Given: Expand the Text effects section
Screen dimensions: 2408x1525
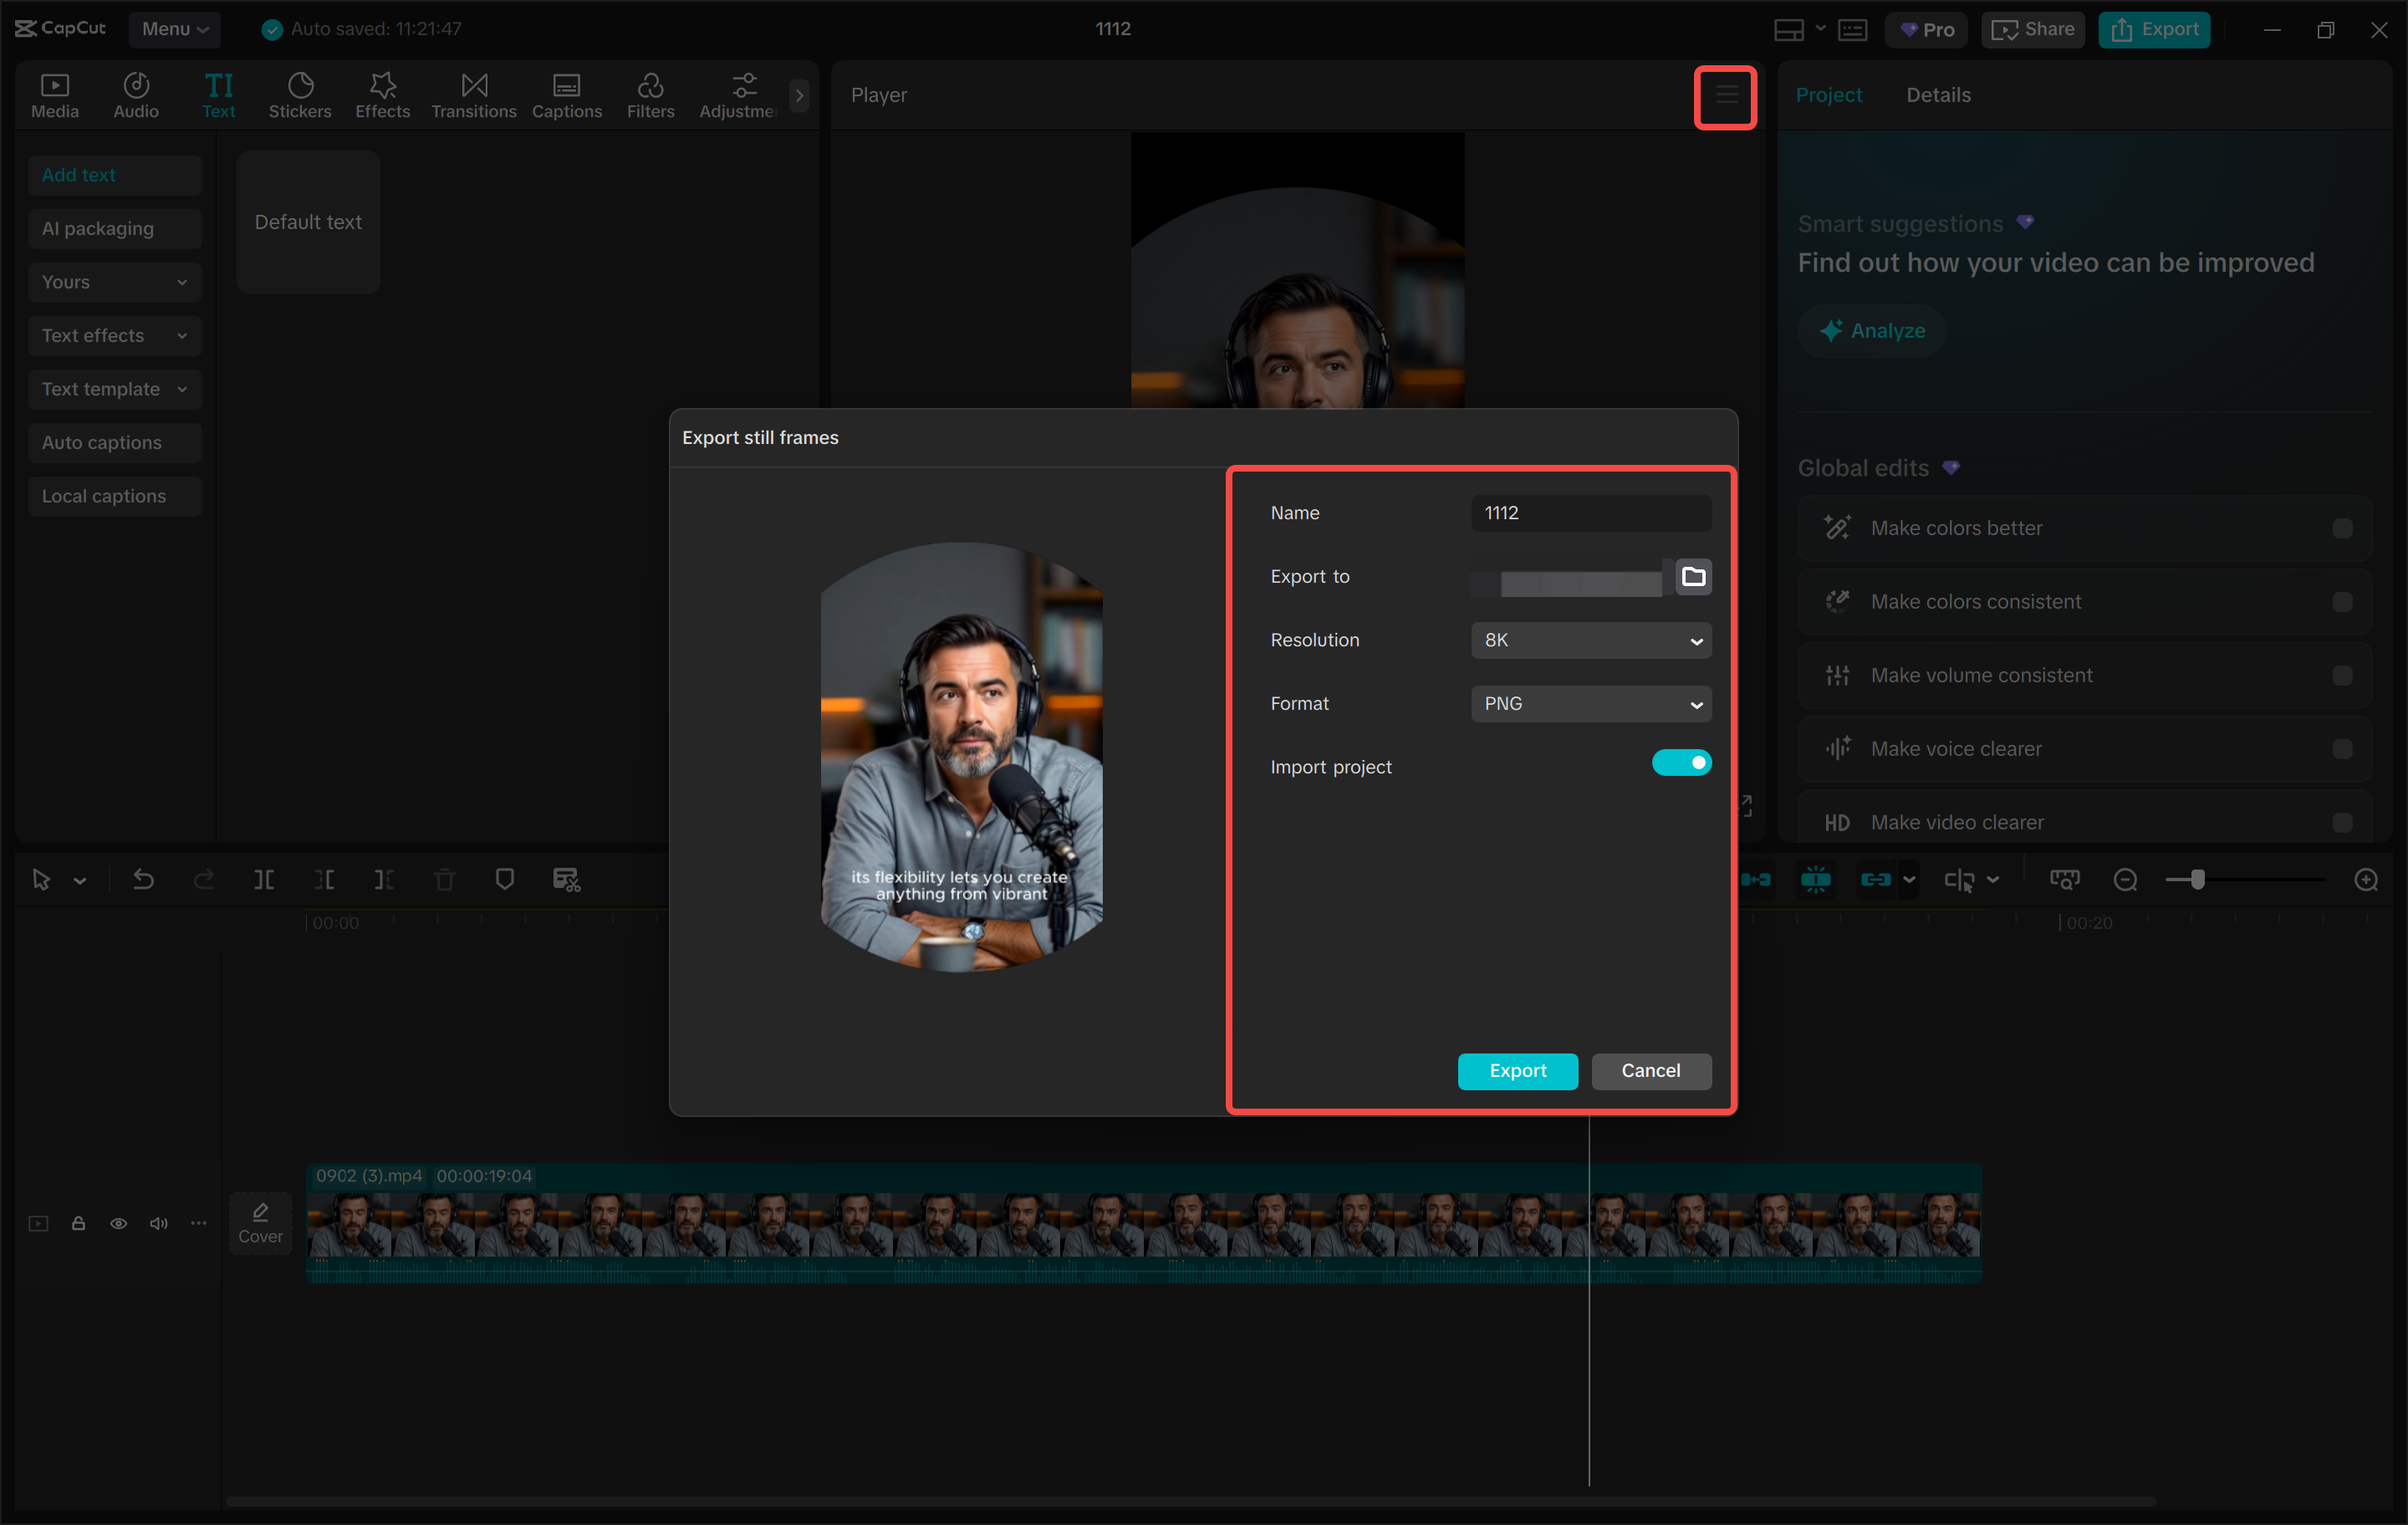Looking at the screenshot, I should (x=114, y=336).
